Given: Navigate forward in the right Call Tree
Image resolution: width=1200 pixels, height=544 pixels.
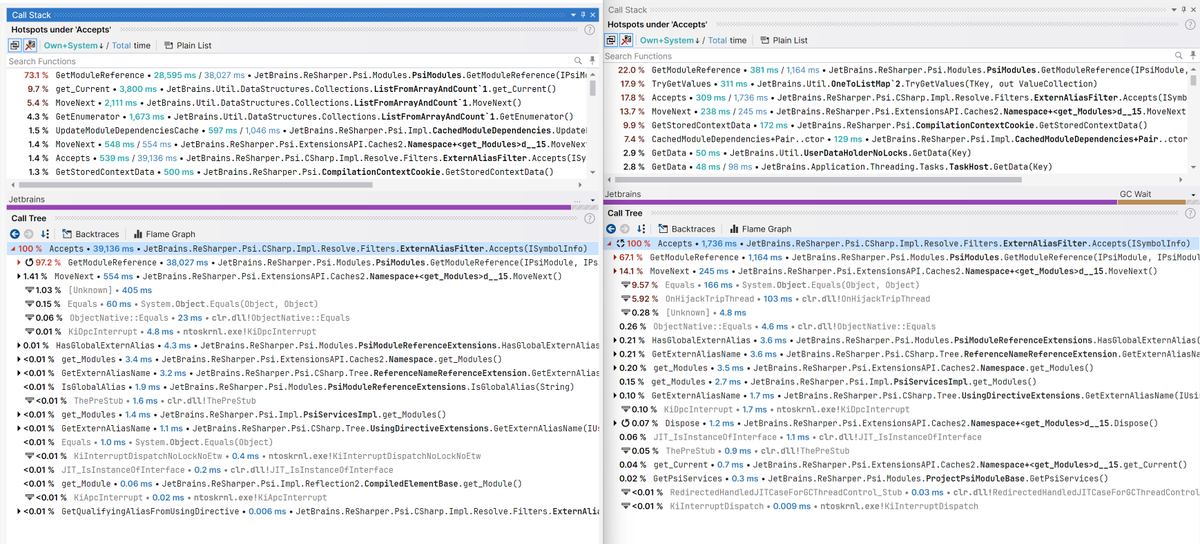Looking at the screenshot, I should pos(627,229).
